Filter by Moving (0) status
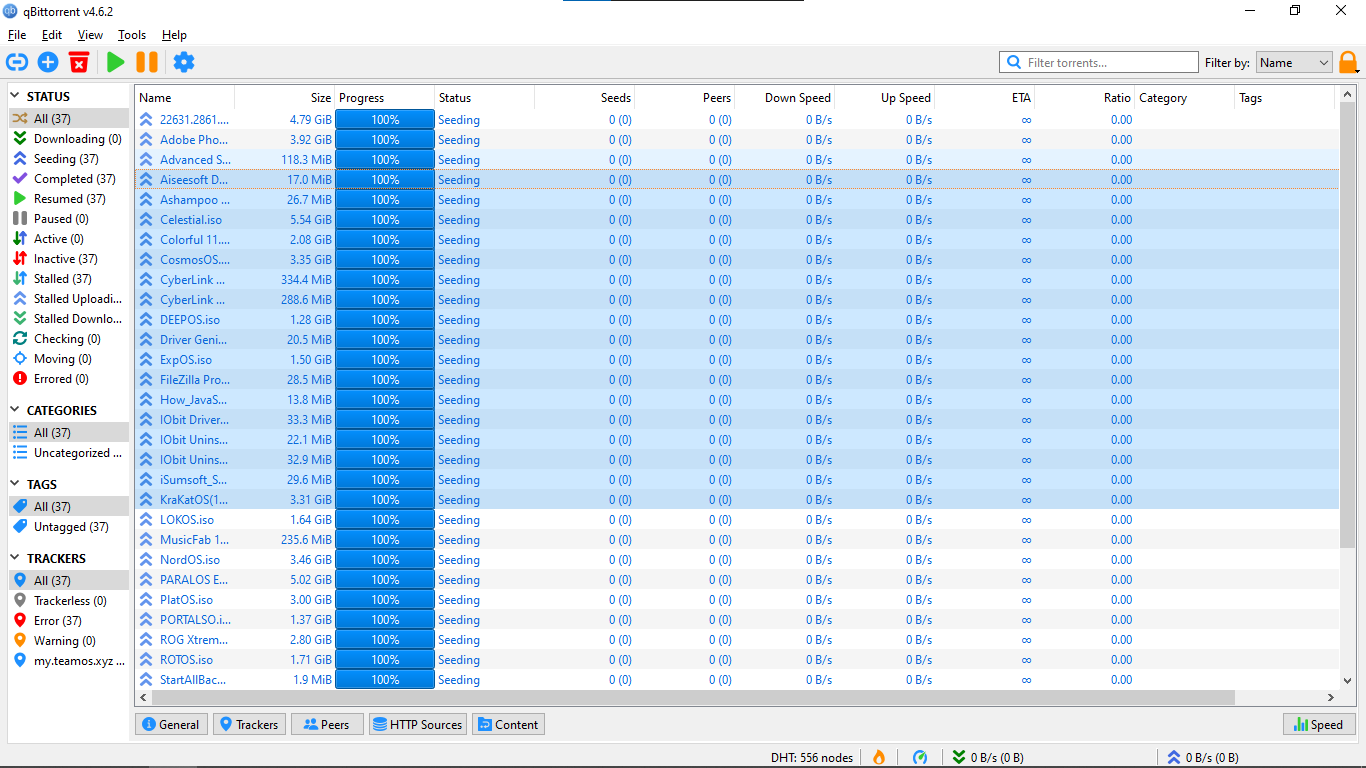The image size is (1366, 768). point(68,359)
